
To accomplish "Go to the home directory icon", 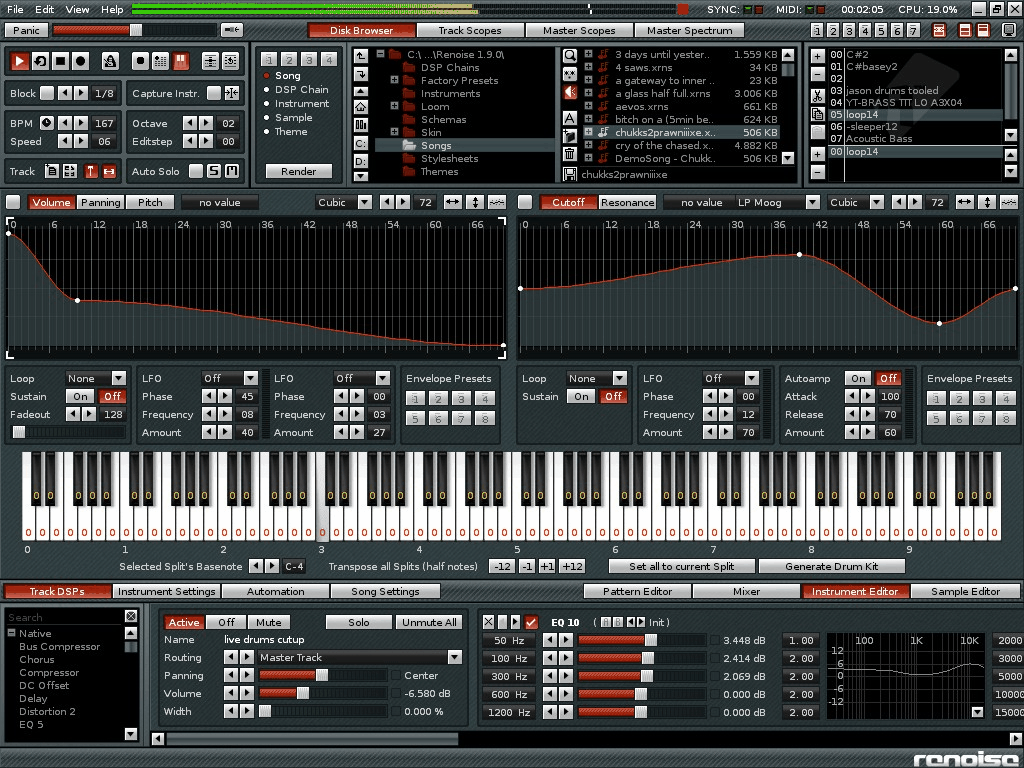I will tap(360, 107).
